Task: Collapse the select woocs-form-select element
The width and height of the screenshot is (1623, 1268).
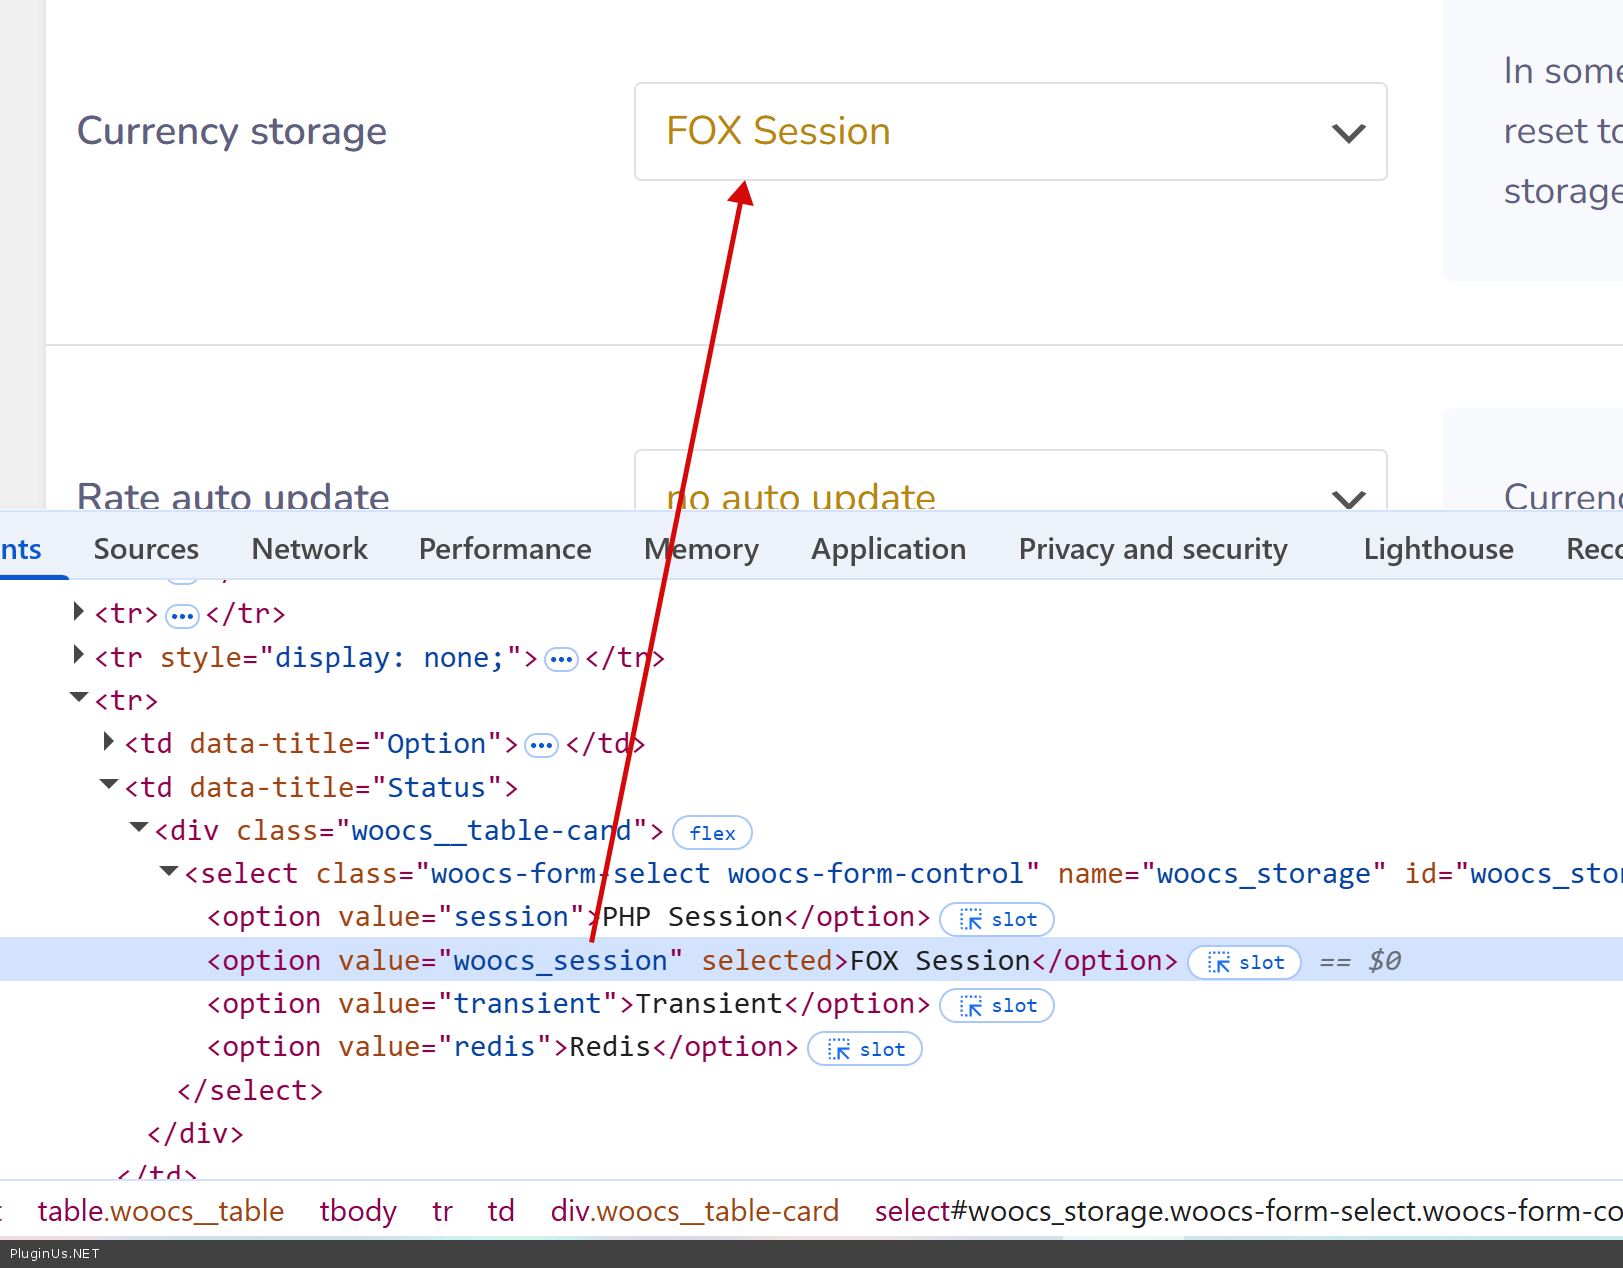Action: coord(169,873)
